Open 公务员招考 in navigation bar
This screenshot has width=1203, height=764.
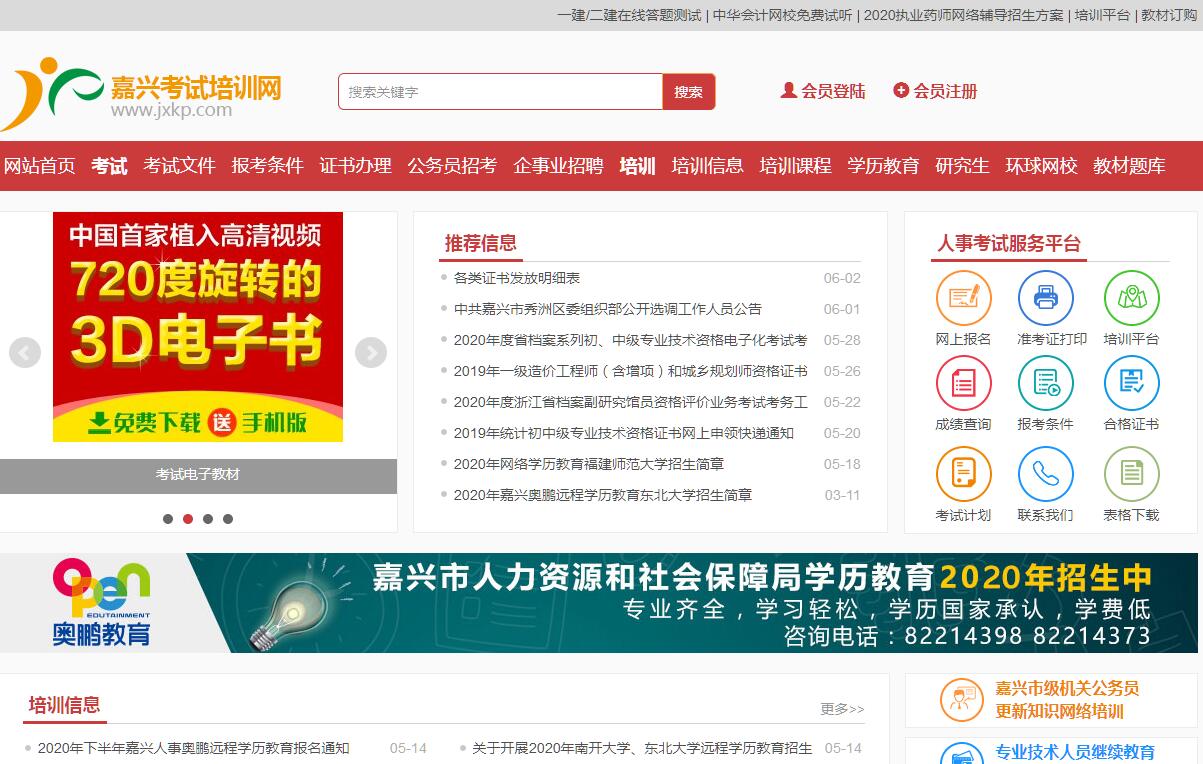(452, 166)
